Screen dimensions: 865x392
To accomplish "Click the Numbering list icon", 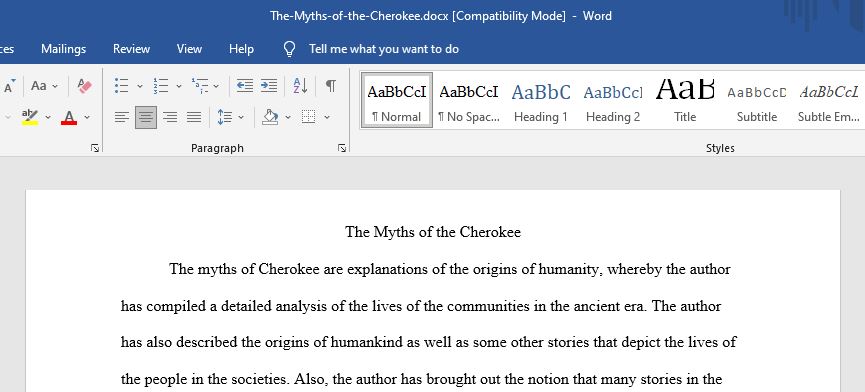I will [161, 85].
